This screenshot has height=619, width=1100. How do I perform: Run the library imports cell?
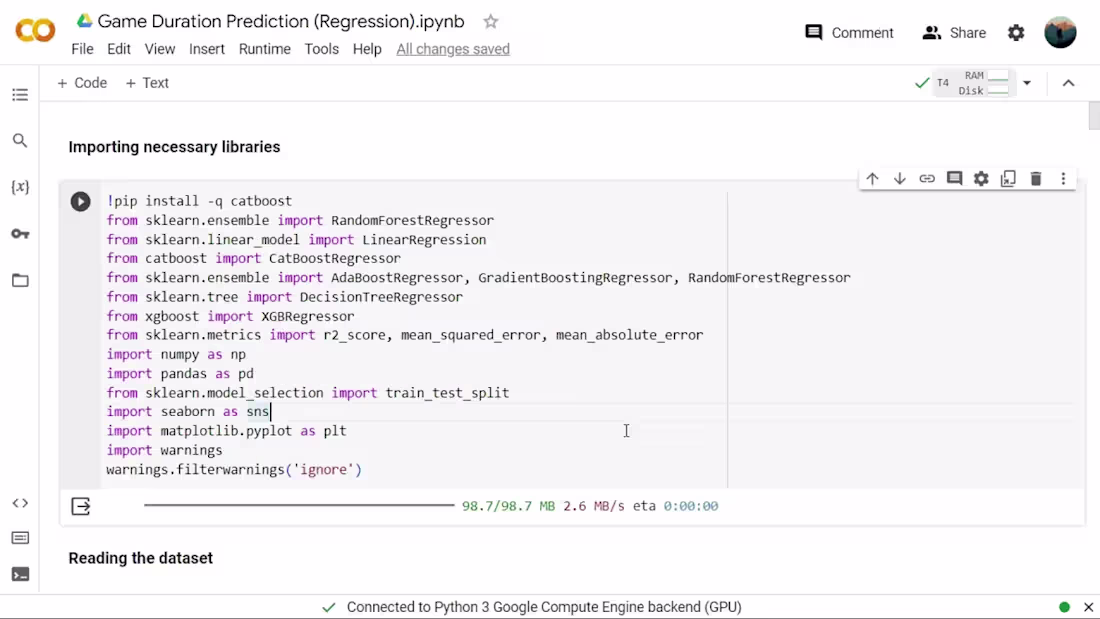(80, 201)
